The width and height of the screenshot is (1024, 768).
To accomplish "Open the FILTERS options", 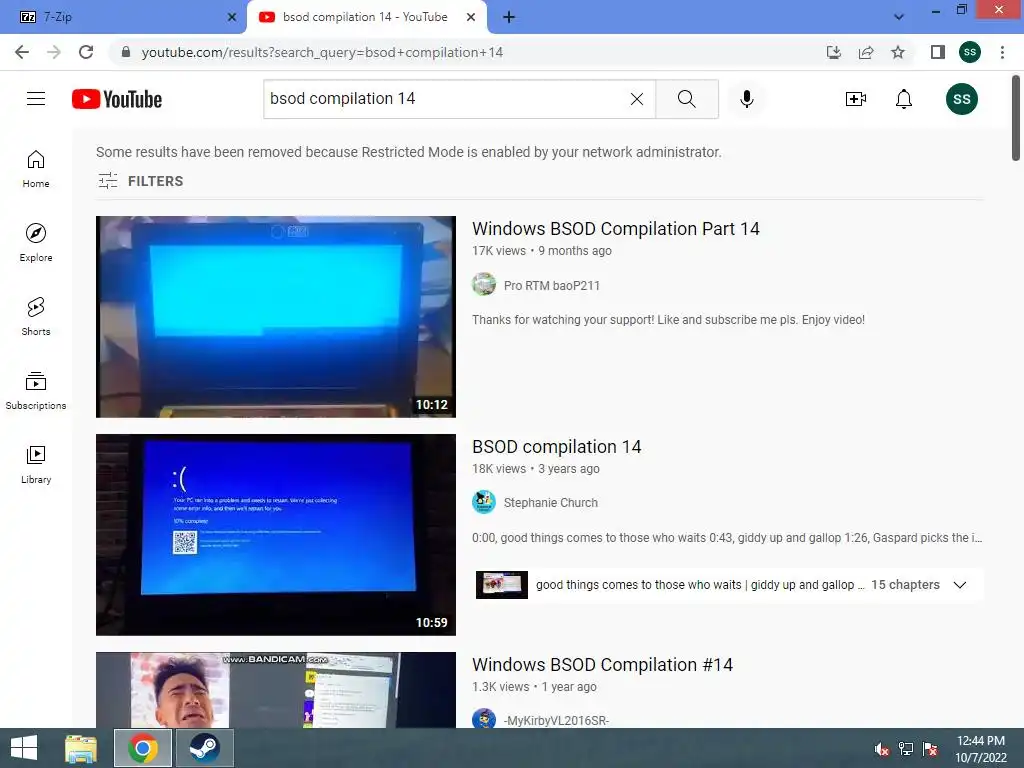I will tap(140, 181).
